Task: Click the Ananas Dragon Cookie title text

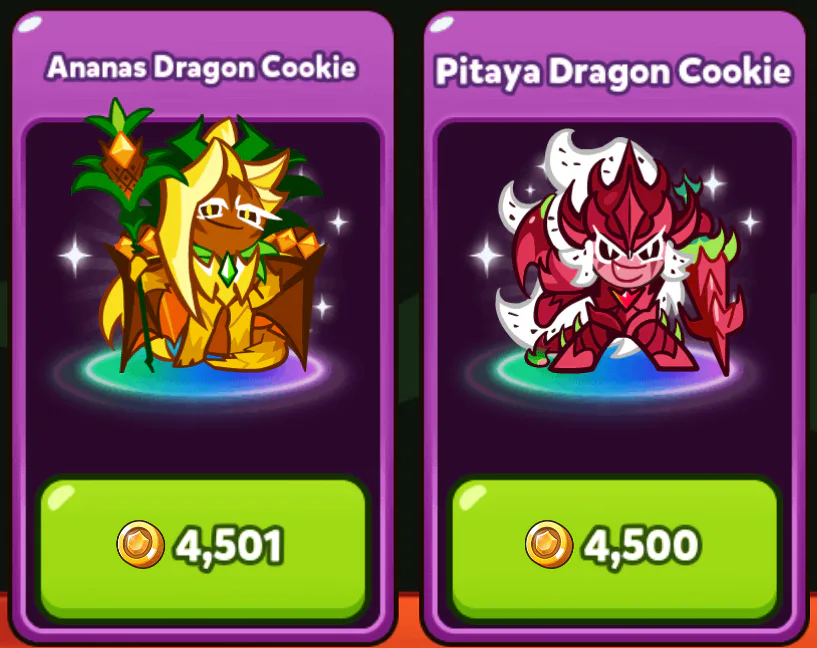Action: (202, 67)
